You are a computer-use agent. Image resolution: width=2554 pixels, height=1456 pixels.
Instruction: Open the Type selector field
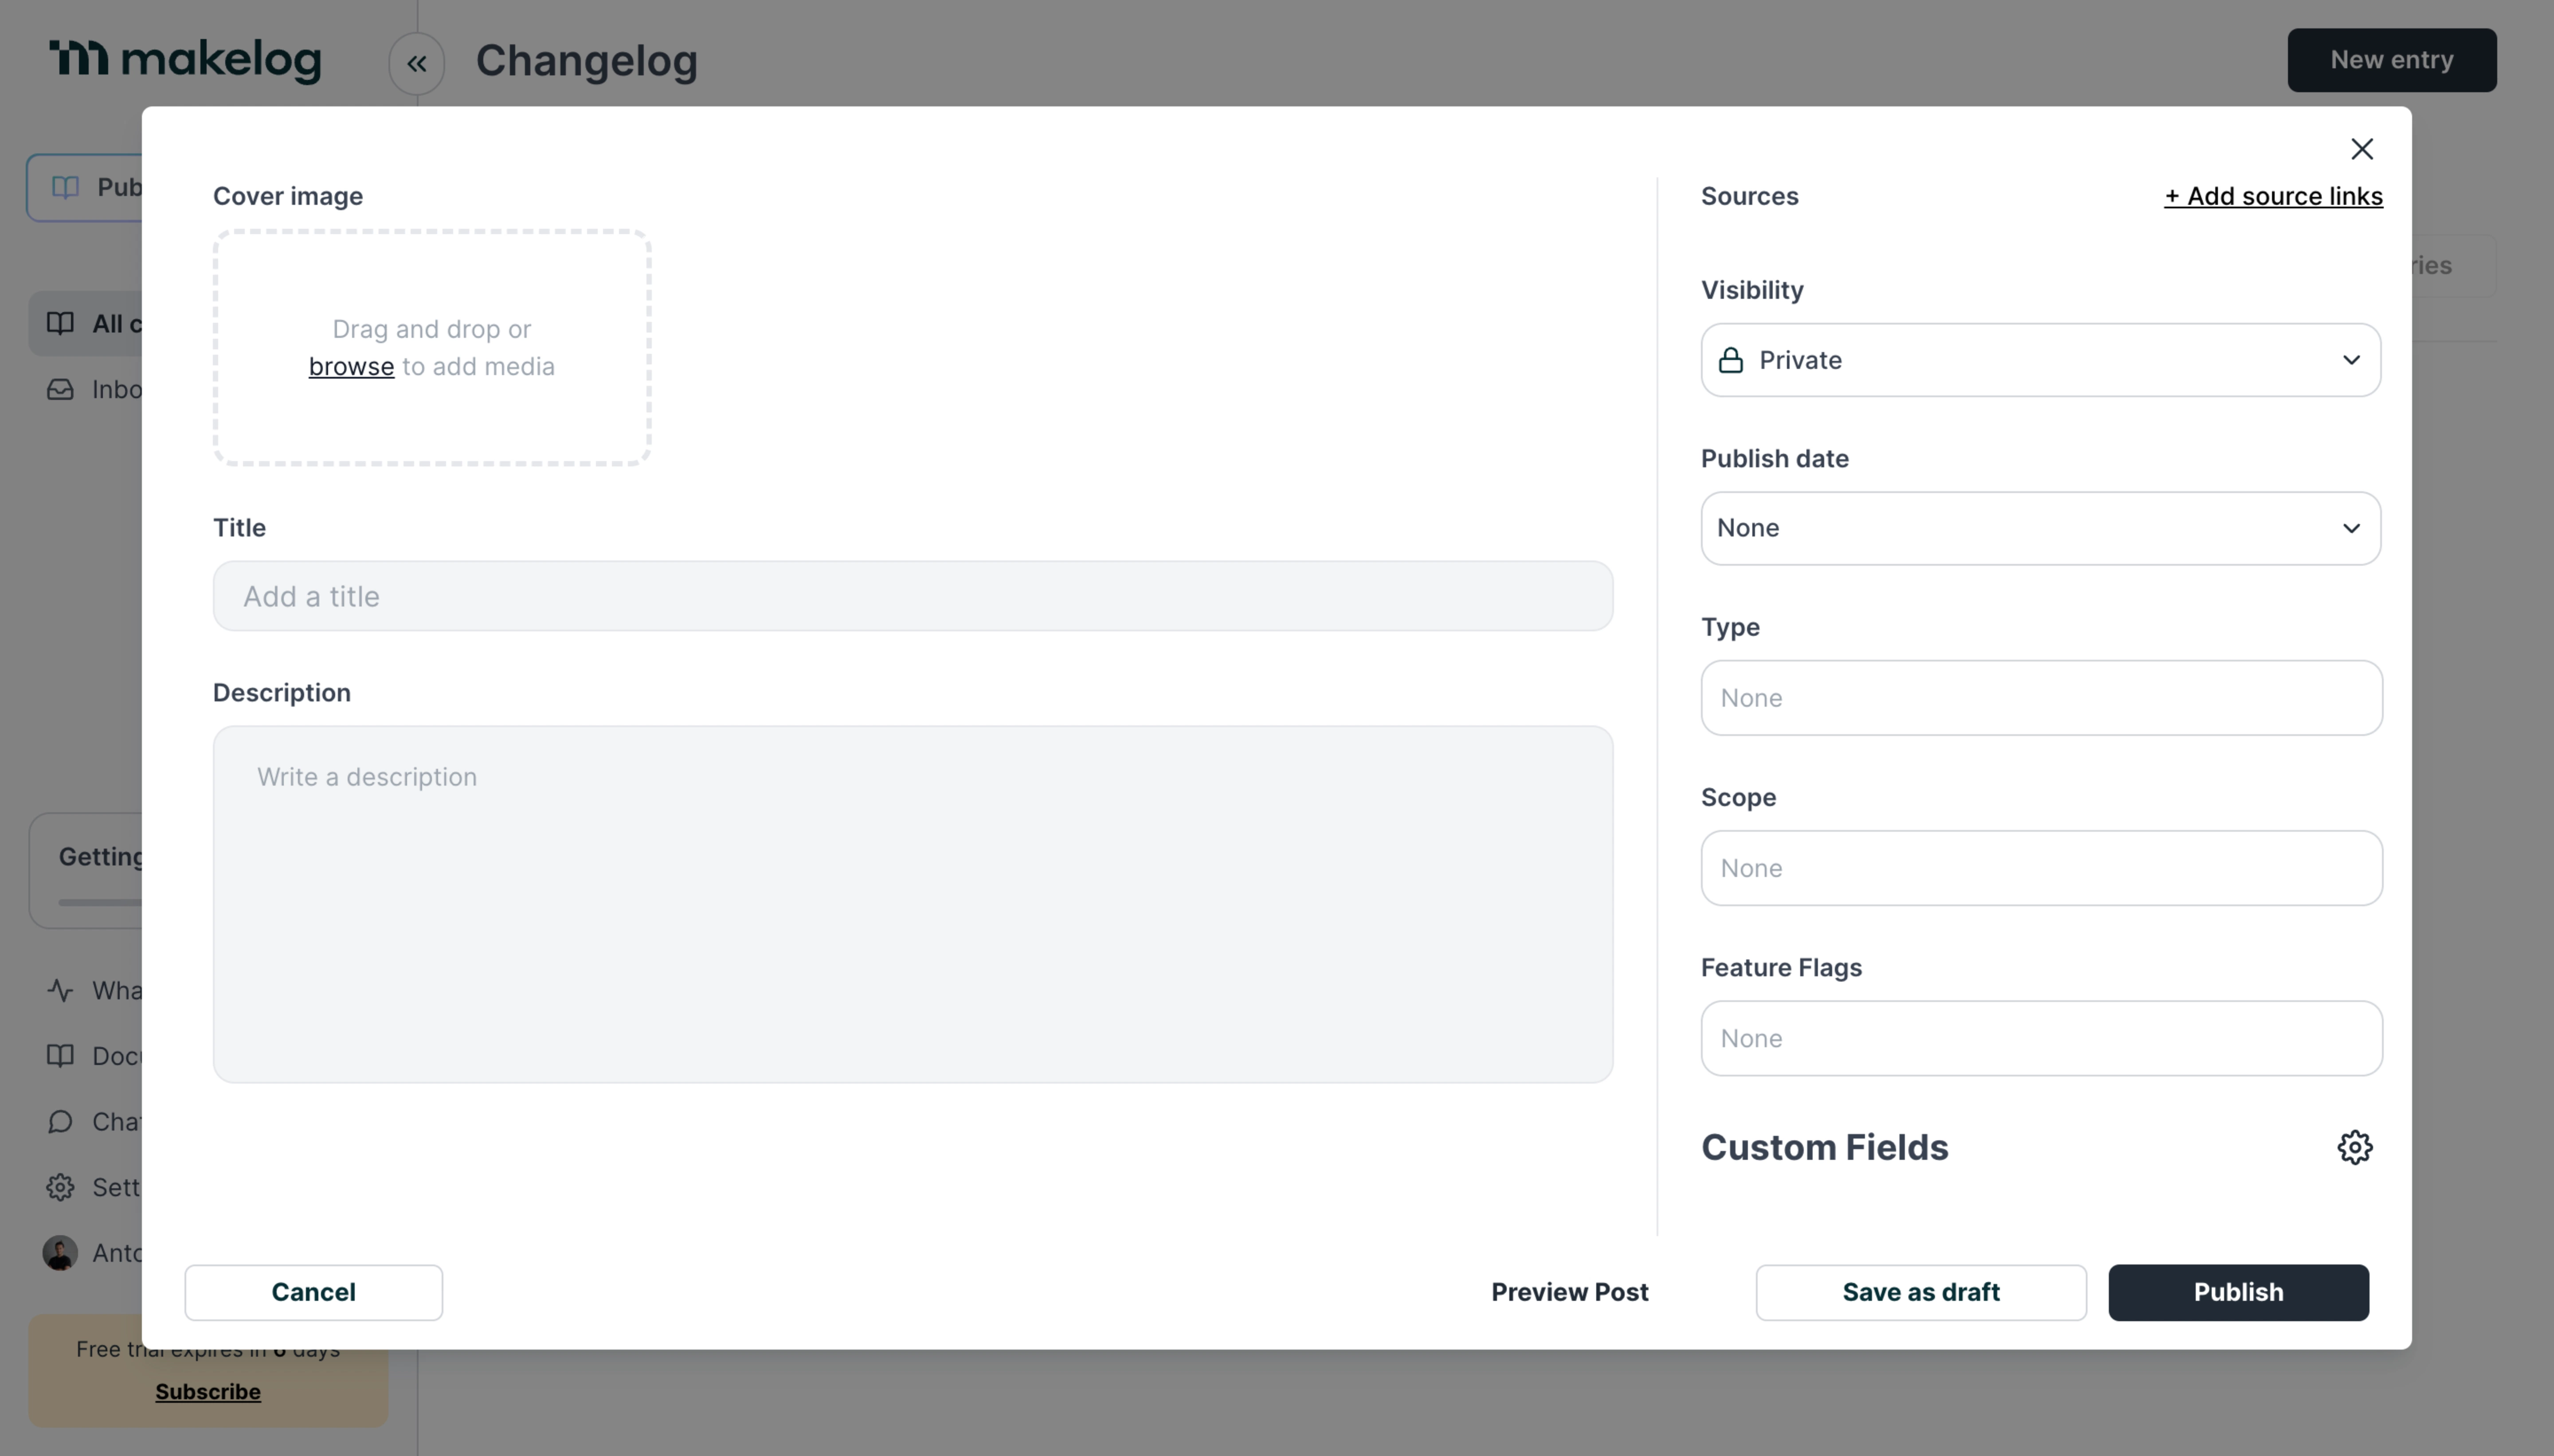(x=2041, y=698)
